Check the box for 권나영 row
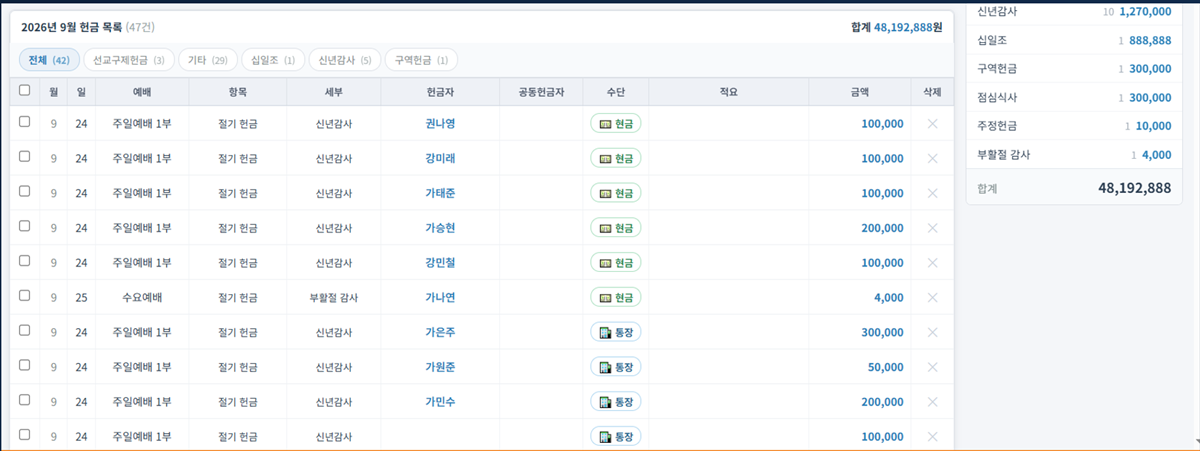 [x=25, y=122]
